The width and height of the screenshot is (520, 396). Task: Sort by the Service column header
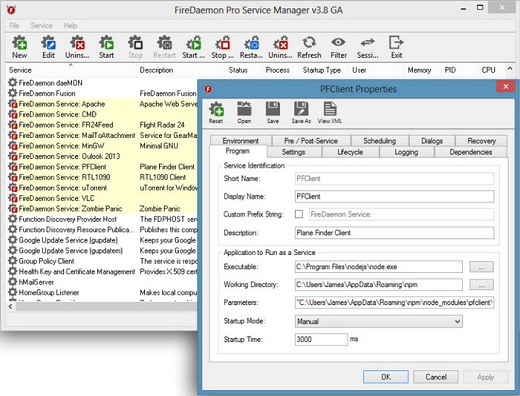point(71,70)
